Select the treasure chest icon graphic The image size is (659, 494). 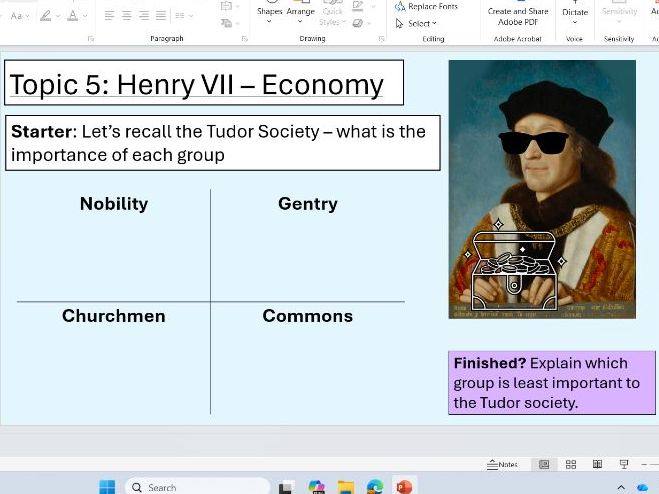coord(515,265)
